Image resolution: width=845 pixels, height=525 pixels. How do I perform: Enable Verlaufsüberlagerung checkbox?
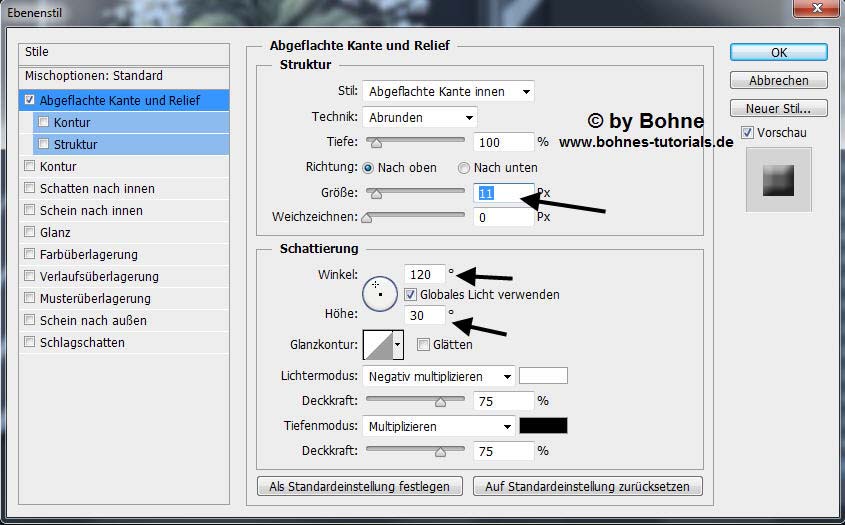click(x=30, y=276)
